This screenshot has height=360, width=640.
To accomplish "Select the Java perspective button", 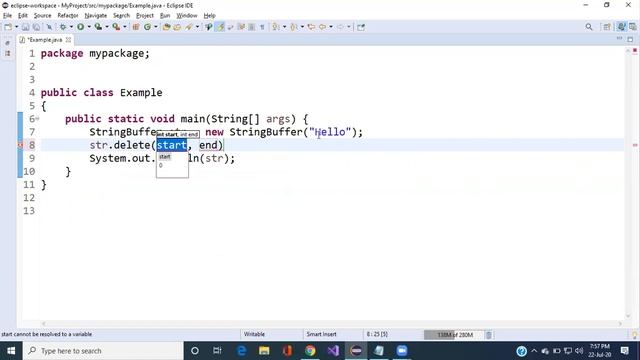I will coord(621,27).
